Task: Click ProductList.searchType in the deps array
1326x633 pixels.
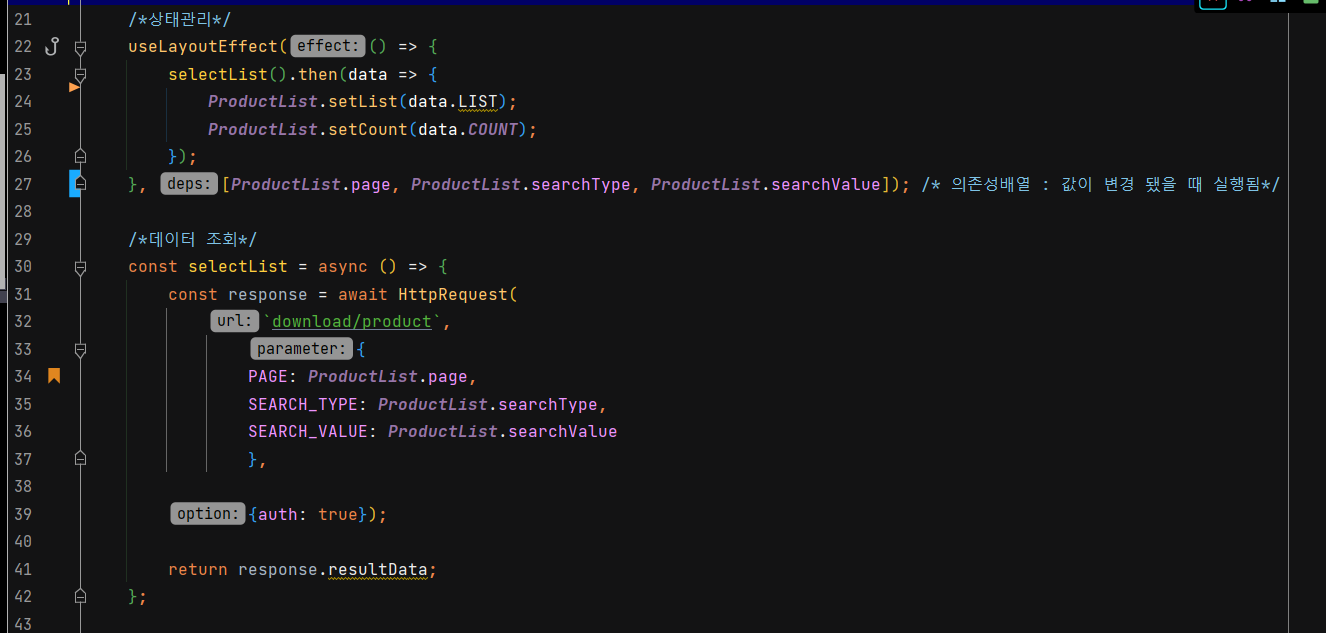Action: tap(521, 184)
